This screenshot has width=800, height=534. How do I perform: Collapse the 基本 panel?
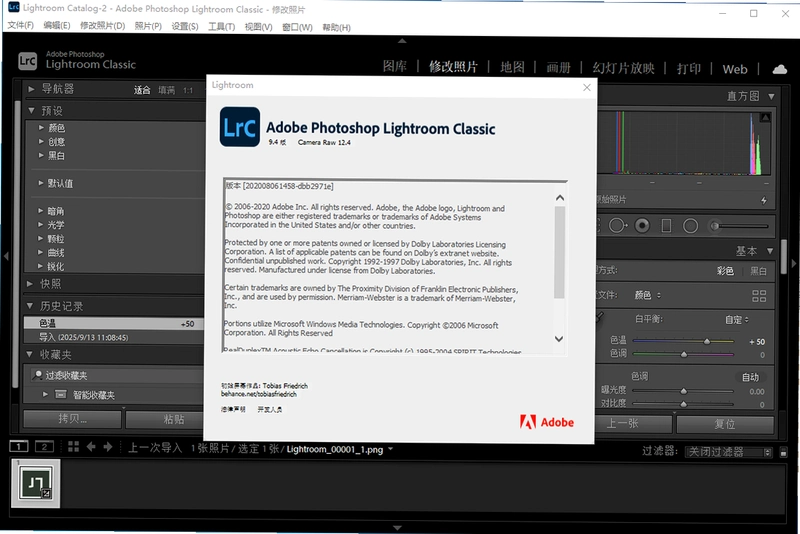click(x=770, y=250)
